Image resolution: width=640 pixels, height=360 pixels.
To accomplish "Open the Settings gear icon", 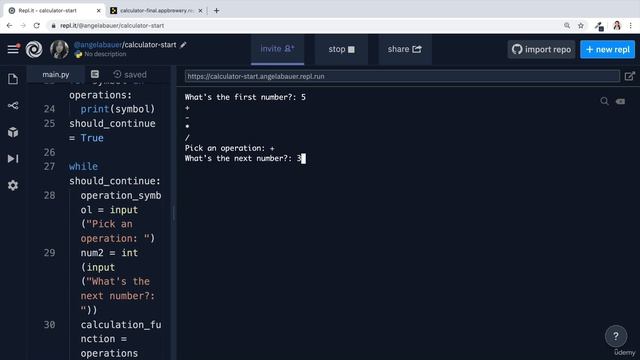I will (13, 185).
